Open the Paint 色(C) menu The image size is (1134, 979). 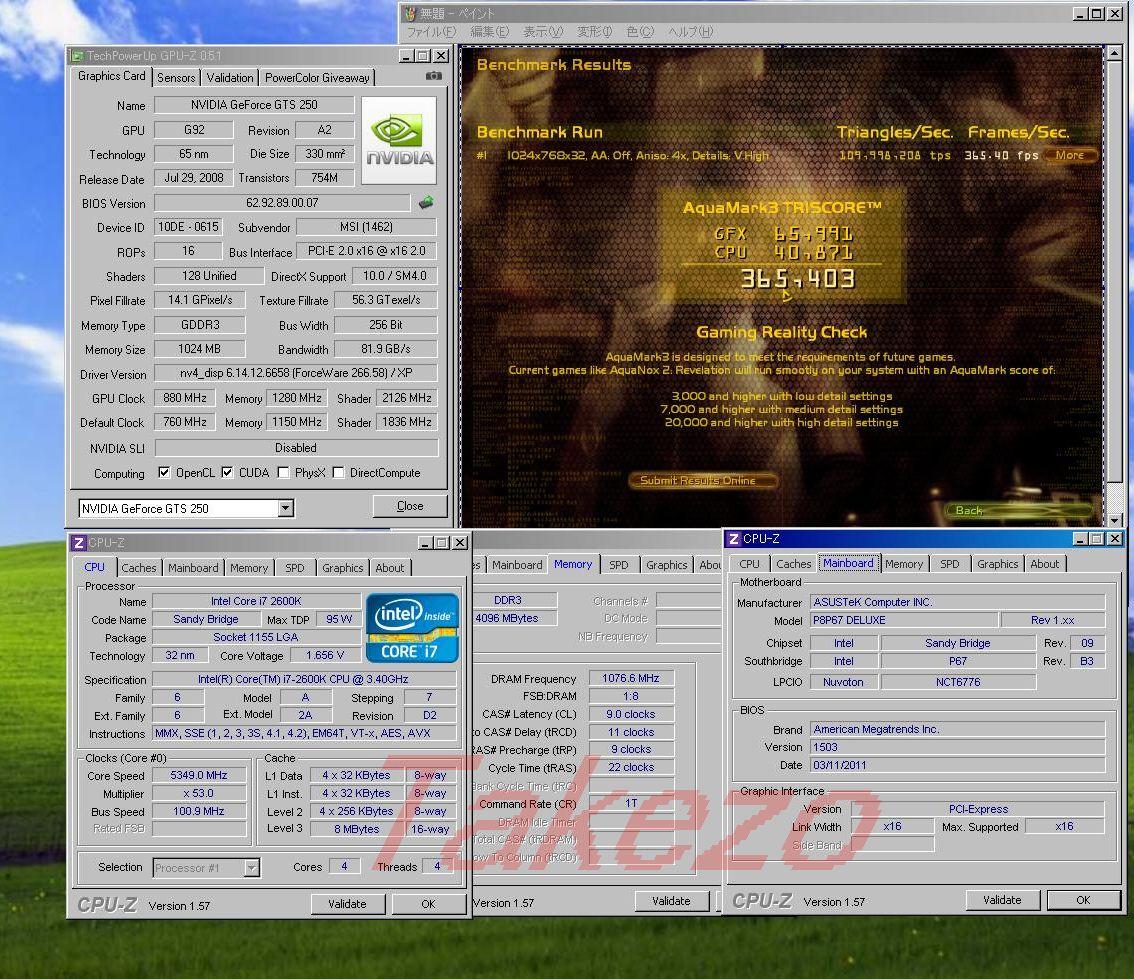click(x=640, y=32)
